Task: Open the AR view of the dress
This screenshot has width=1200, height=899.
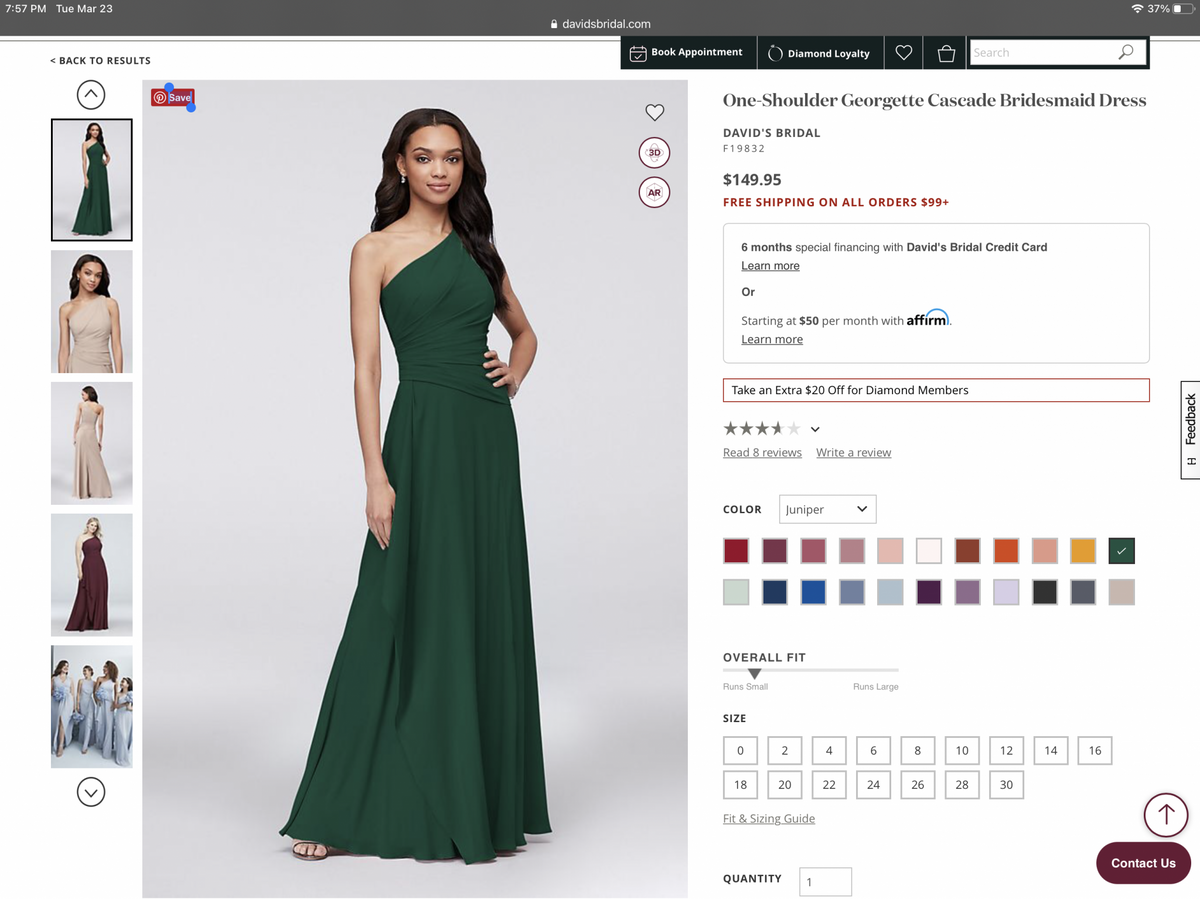Action: point(654,192)
